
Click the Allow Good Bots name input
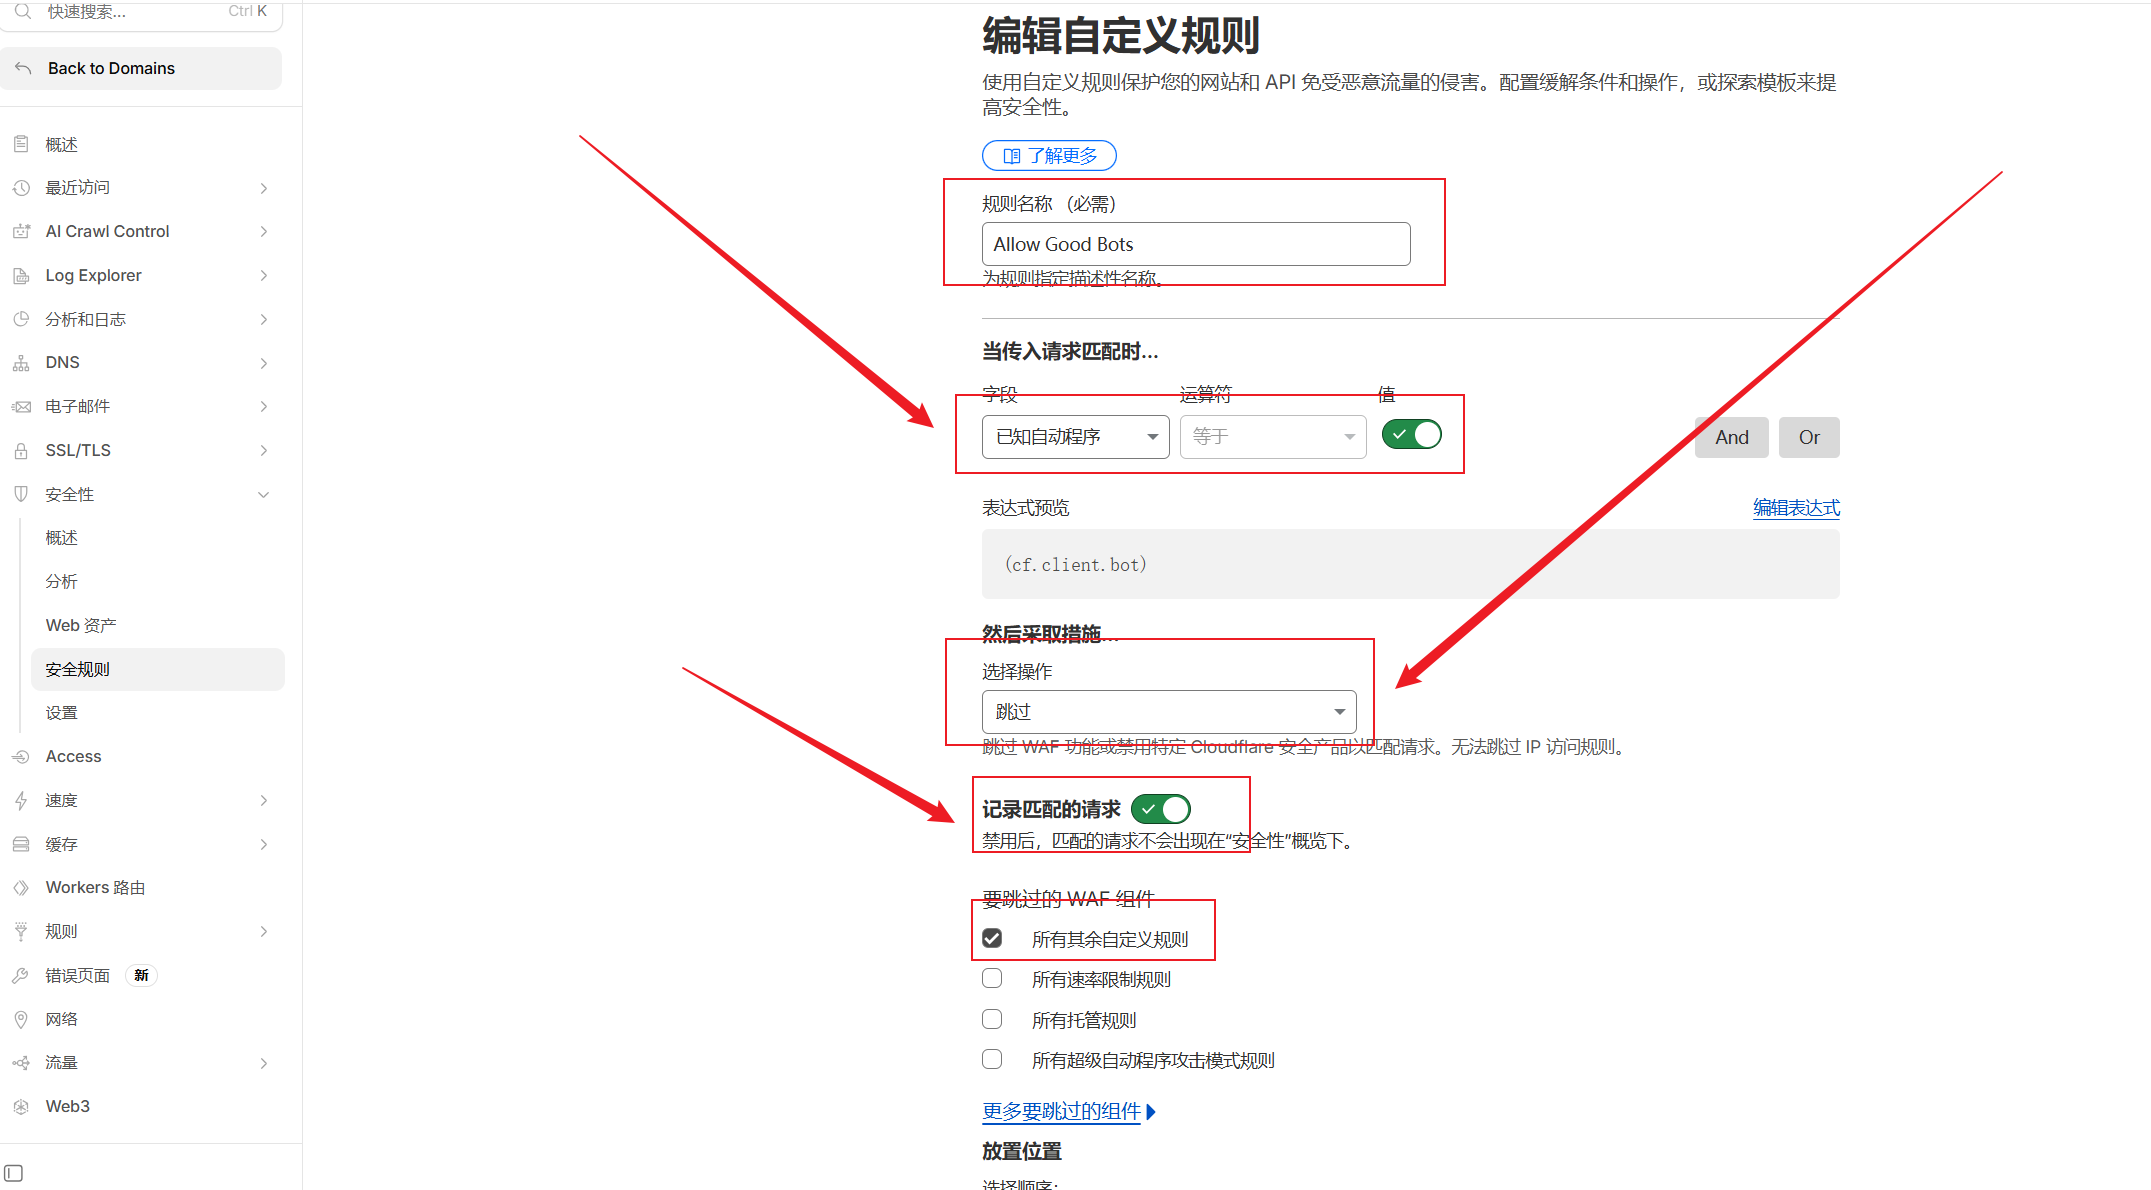click(1195, 244)
